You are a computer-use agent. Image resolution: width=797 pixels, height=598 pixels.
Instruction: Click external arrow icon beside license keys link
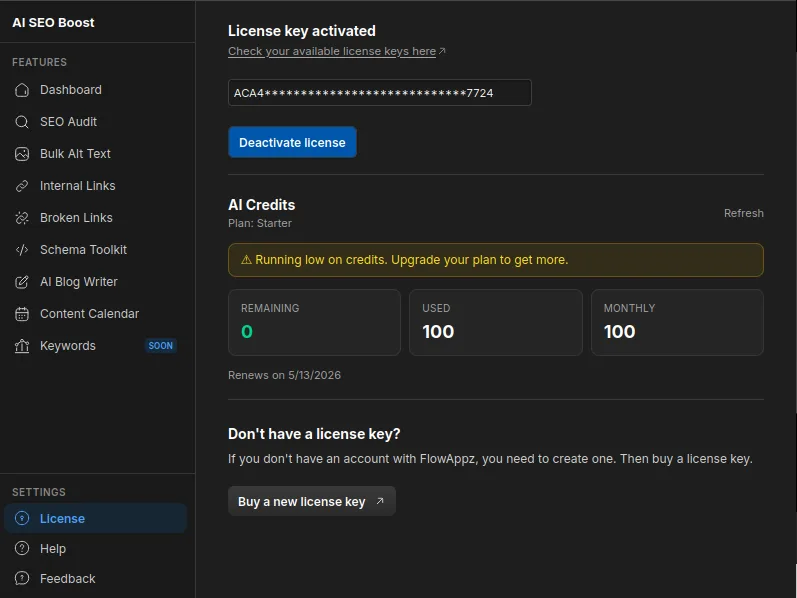point(442,51)
